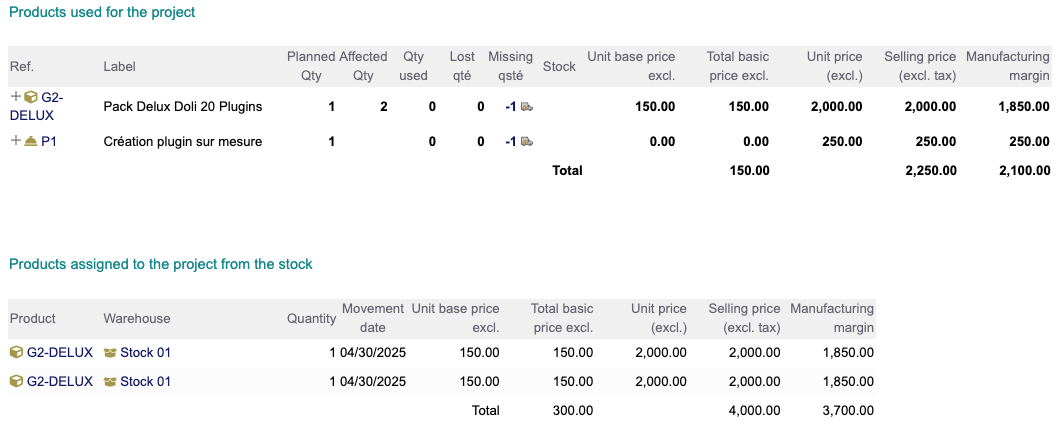Image resolution: width=1061 pixels, height=433 pixels.
Task: Click warehouse icon in first Stock 01 row
Action: coord(110,352)
